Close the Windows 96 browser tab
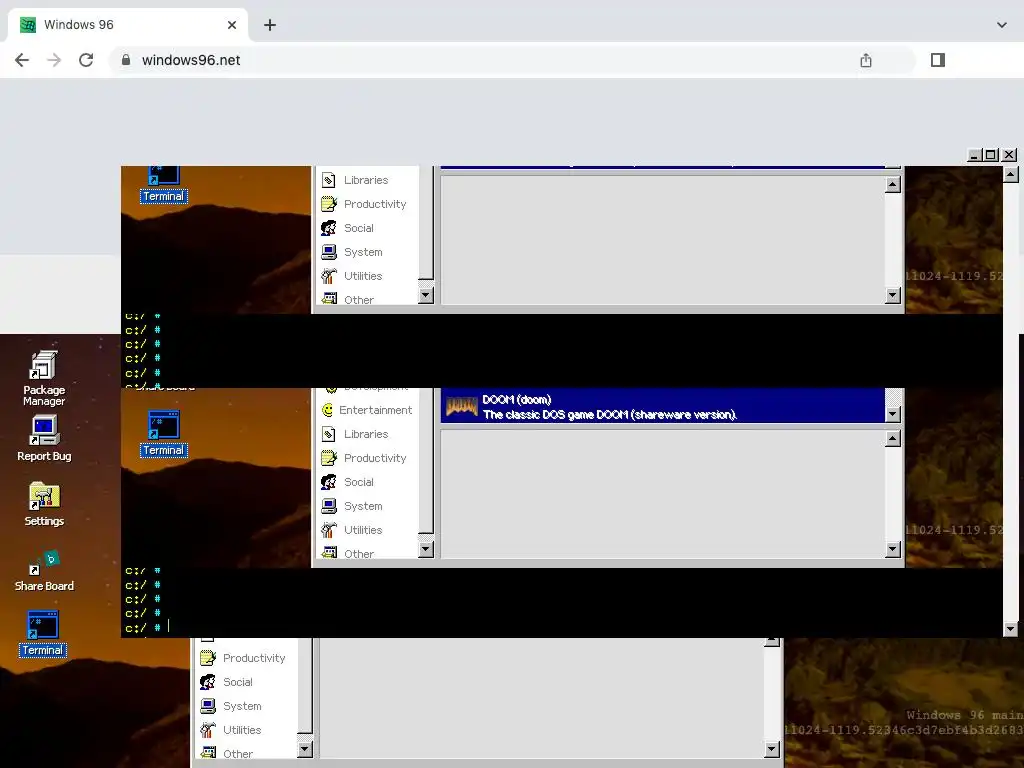The height and width of the screenshot is (768, 1024). [232, 25]
